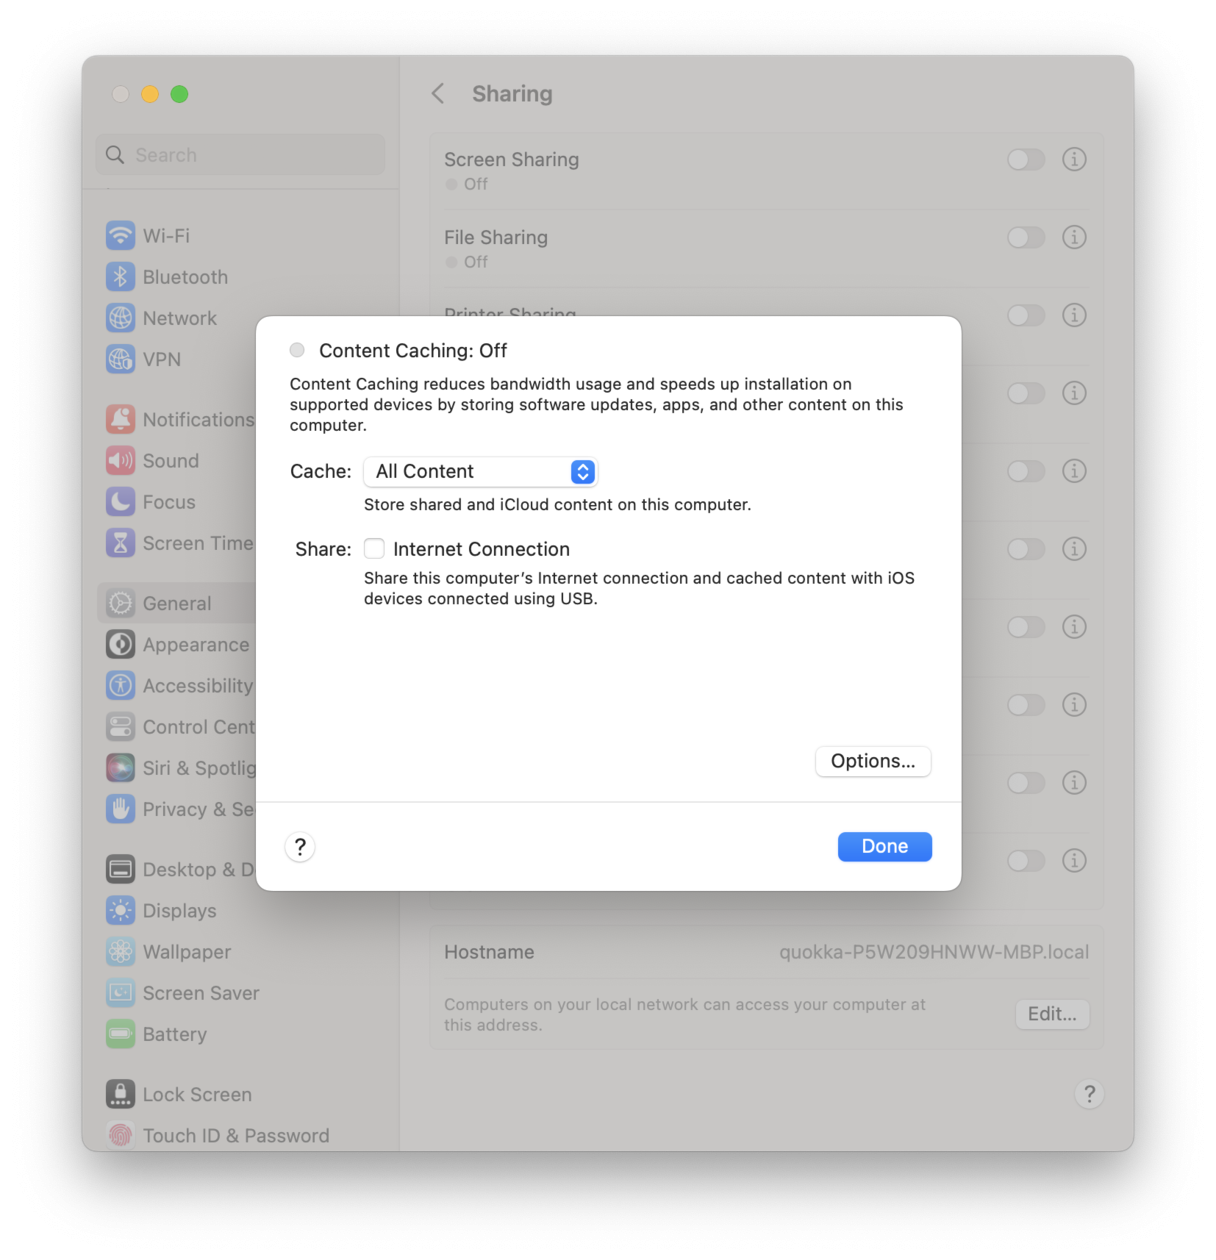Click the Options… button in dialog
The height and width of the screenshot is (1260, 1216).
click(873, 761)
